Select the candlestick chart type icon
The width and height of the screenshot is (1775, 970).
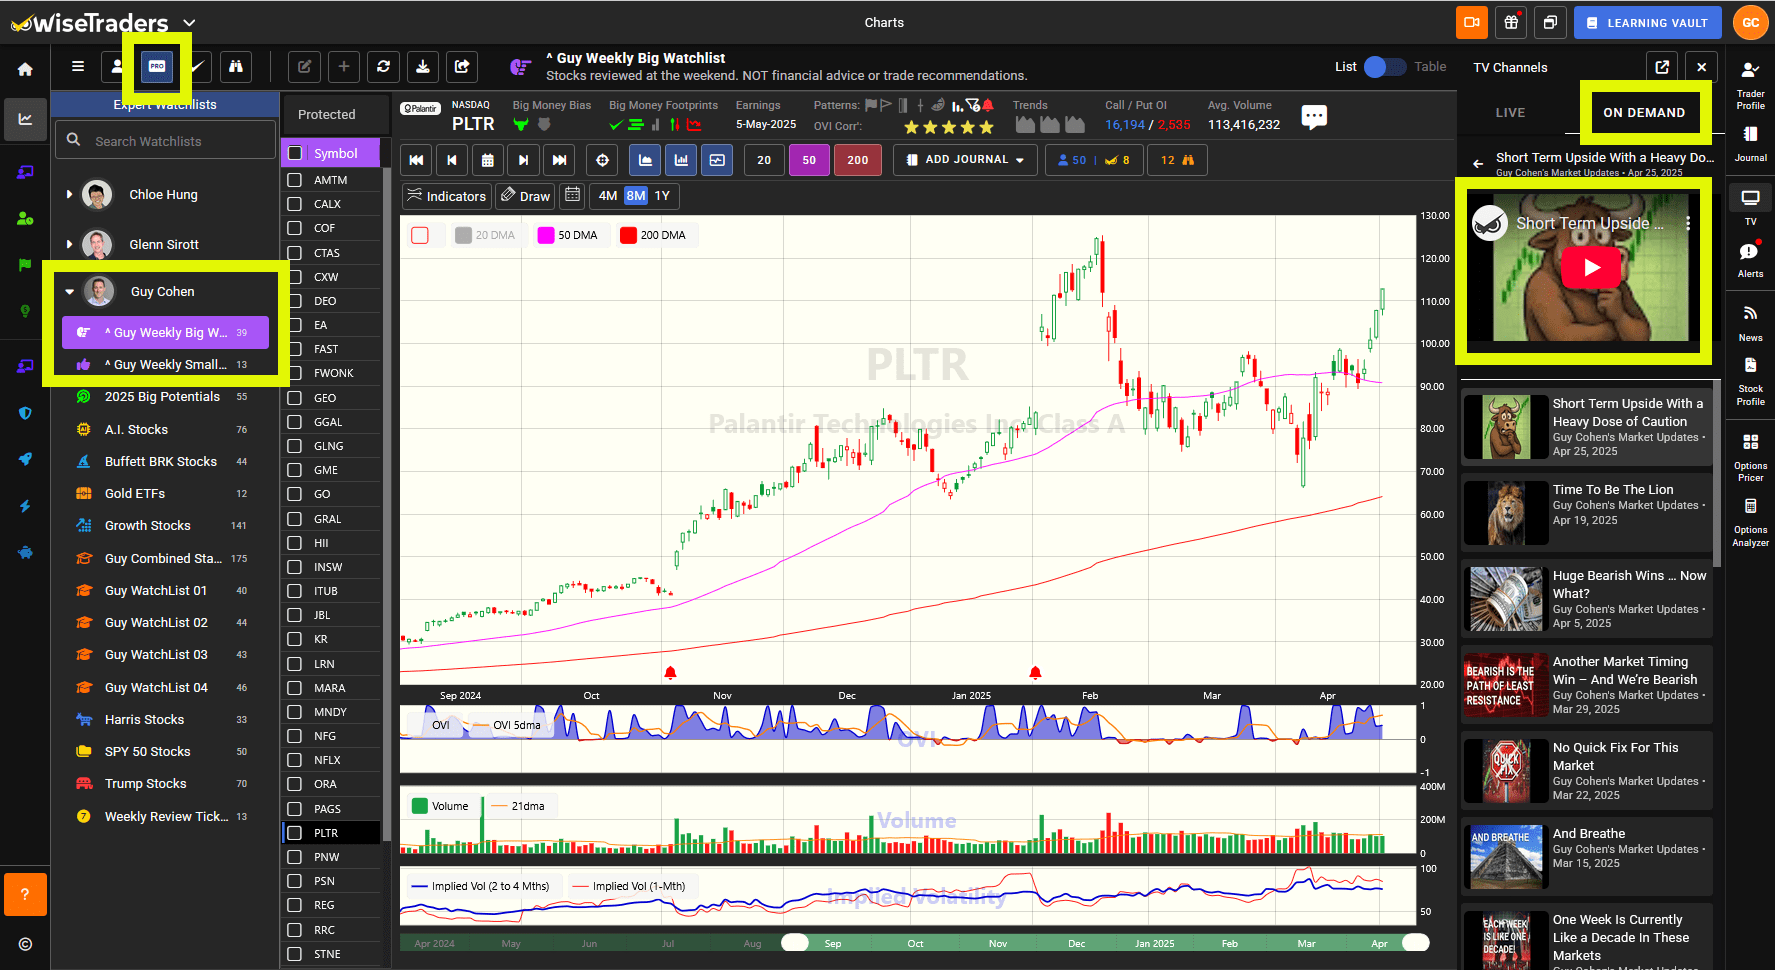pos(681,159)
